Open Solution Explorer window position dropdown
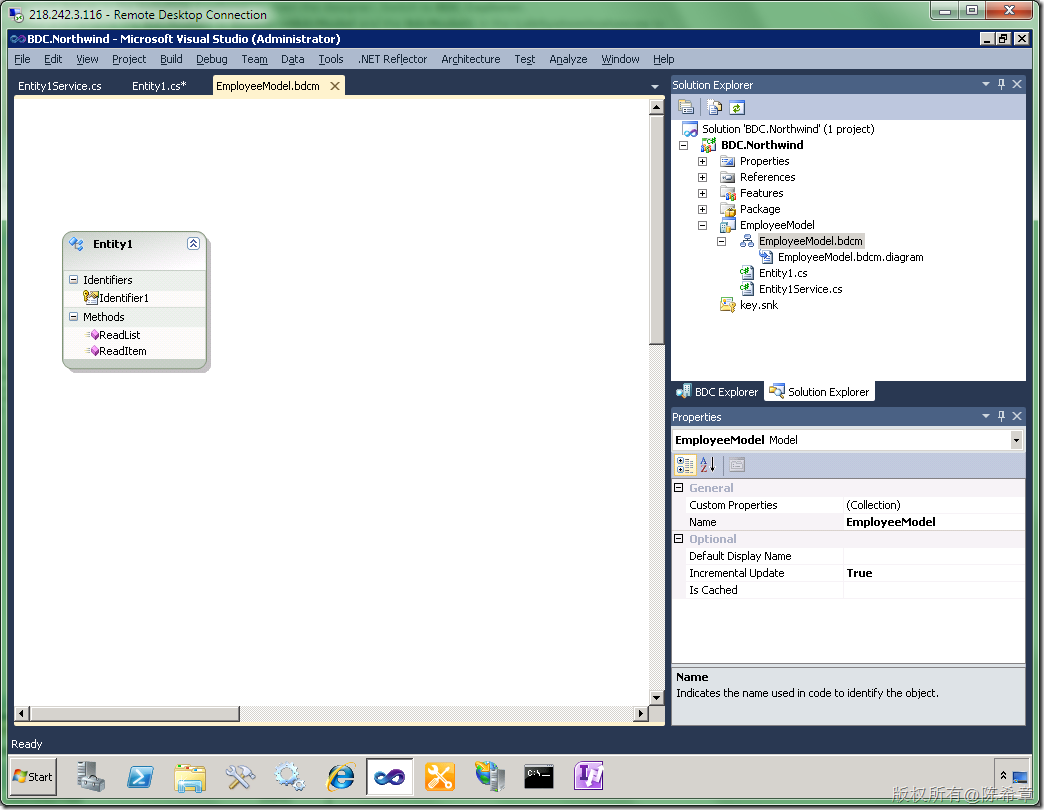The width and height of the screenshot is (1044, 810). (985, 84)
